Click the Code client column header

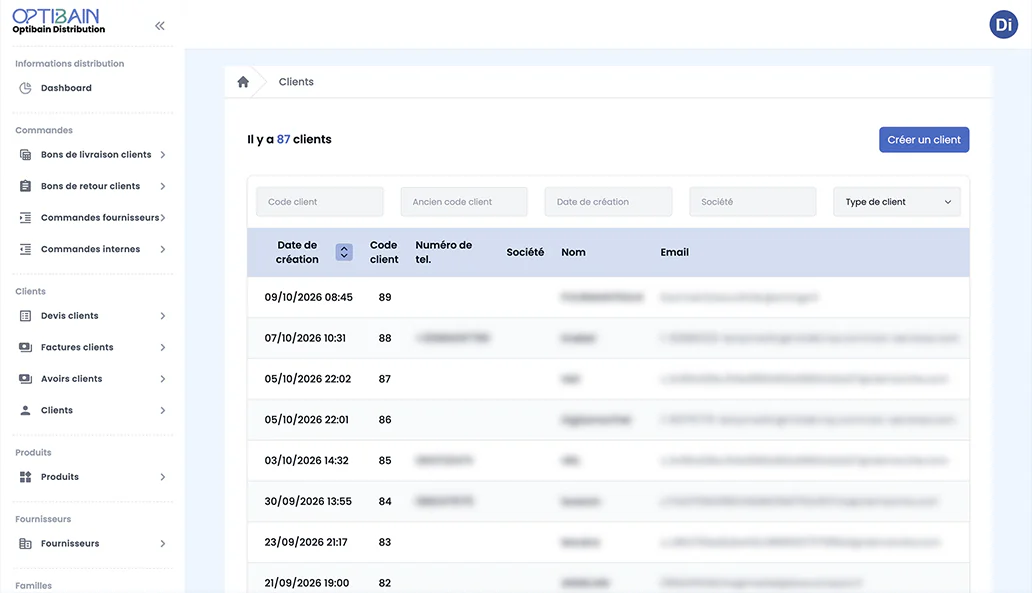[x=384, y=252]
